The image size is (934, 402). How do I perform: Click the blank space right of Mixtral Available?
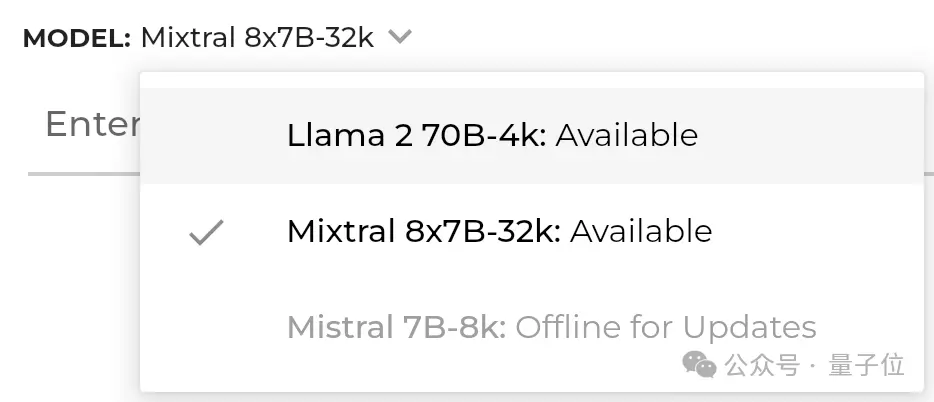tap(817, 232)
